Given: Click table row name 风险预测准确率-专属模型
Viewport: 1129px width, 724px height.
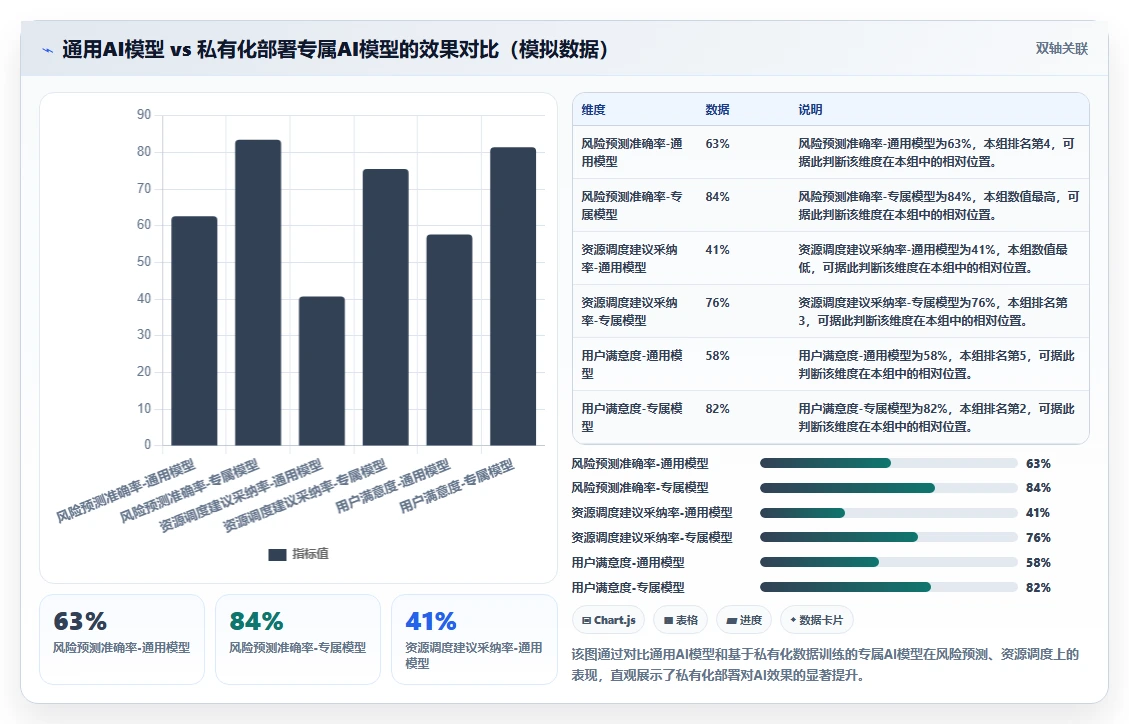Looking at the screenshot, I should tap(631, 205).
